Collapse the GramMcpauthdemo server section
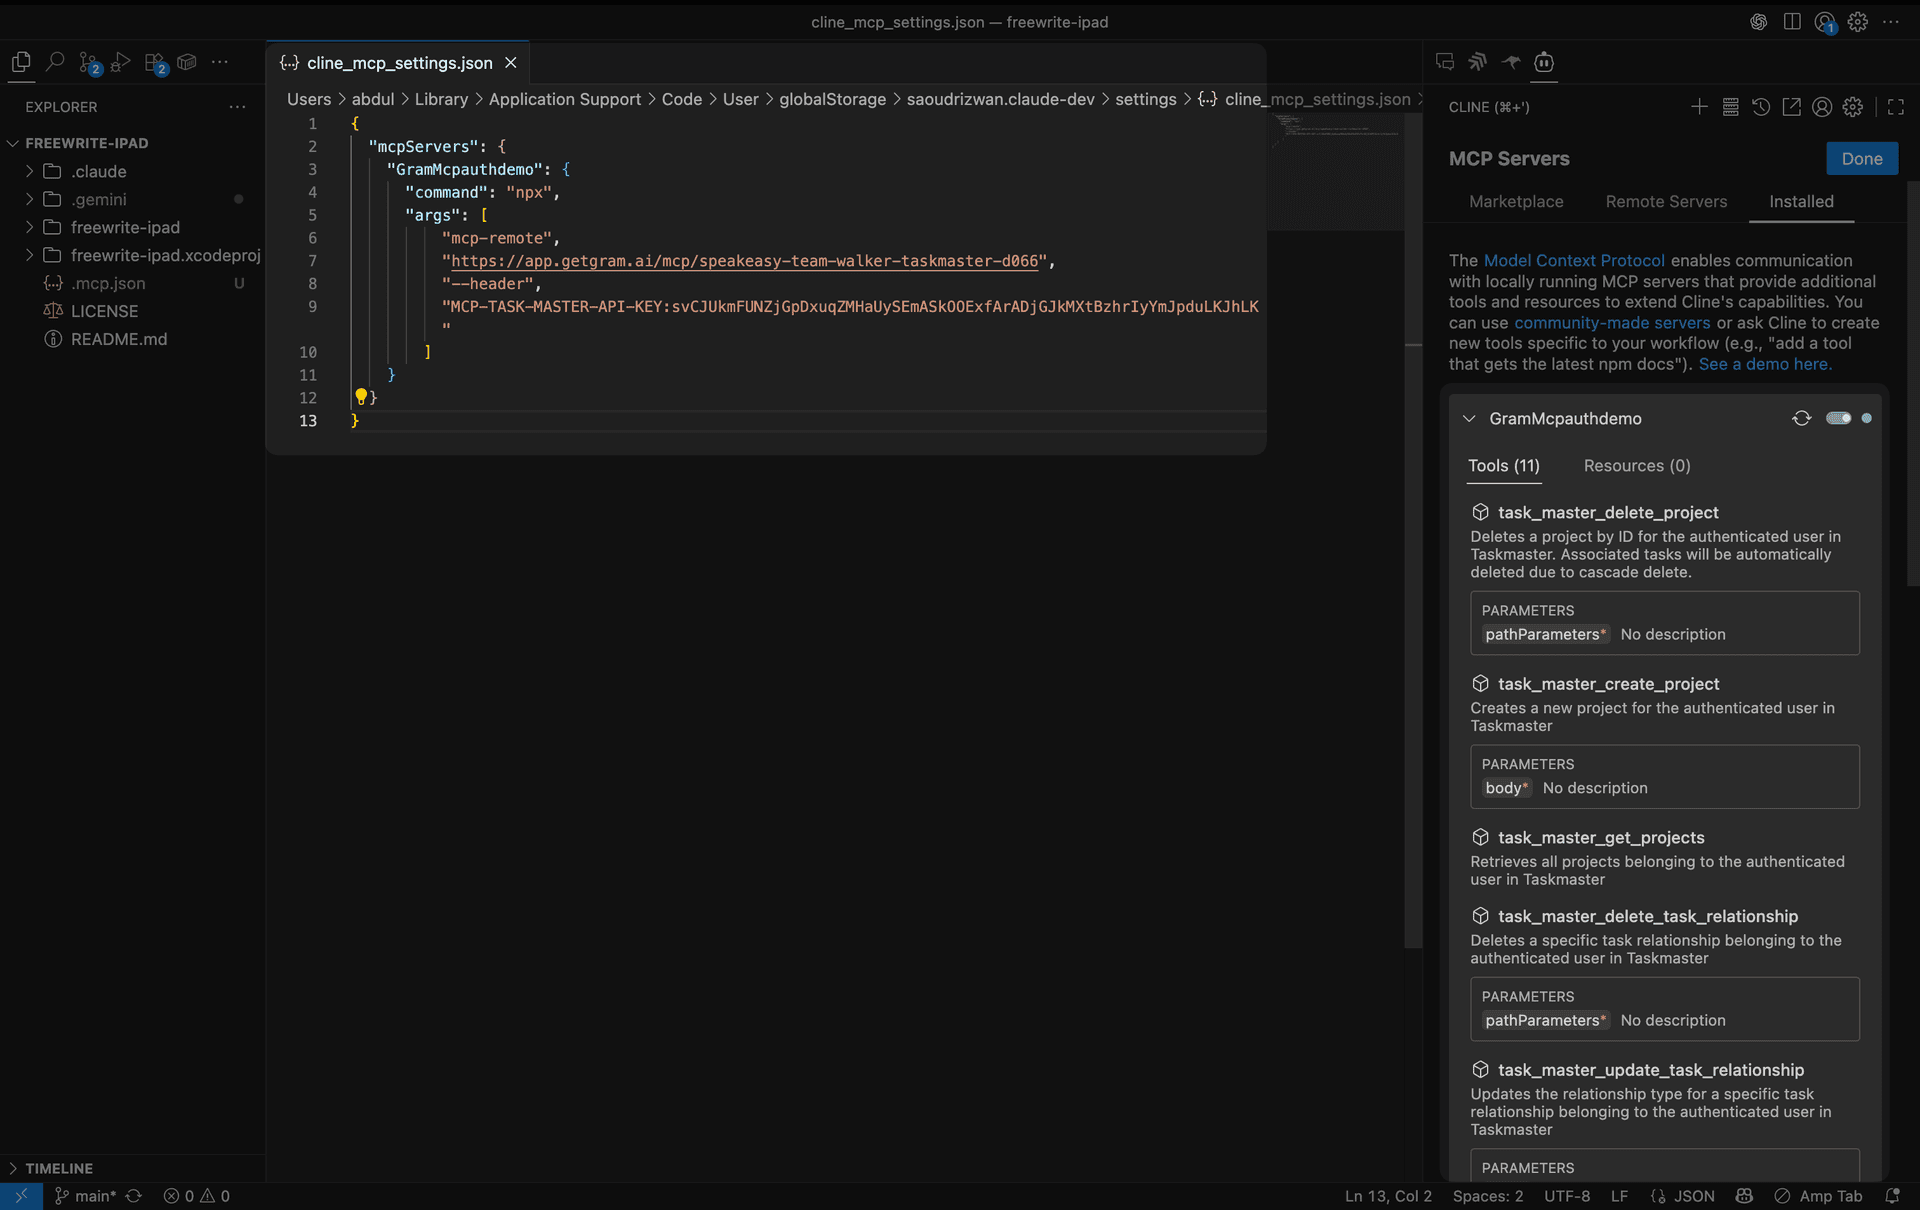The height and width of the screenshot is (1210, 1920). (x=1468, y=418)
